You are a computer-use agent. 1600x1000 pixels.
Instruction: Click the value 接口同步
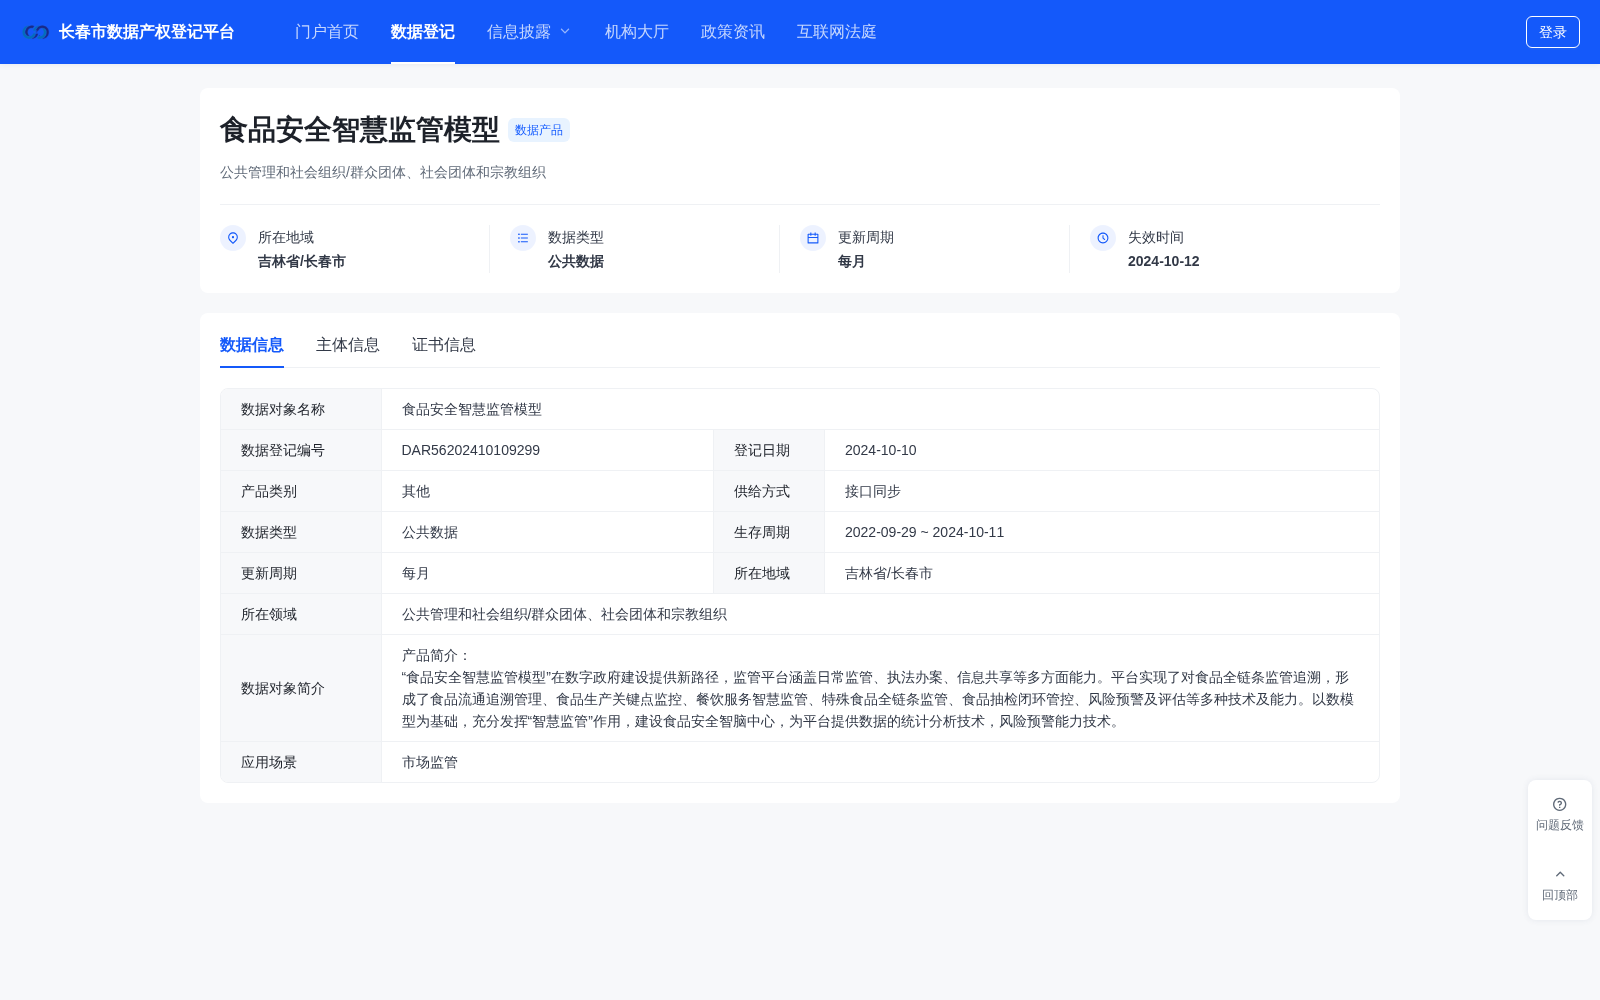873,491
